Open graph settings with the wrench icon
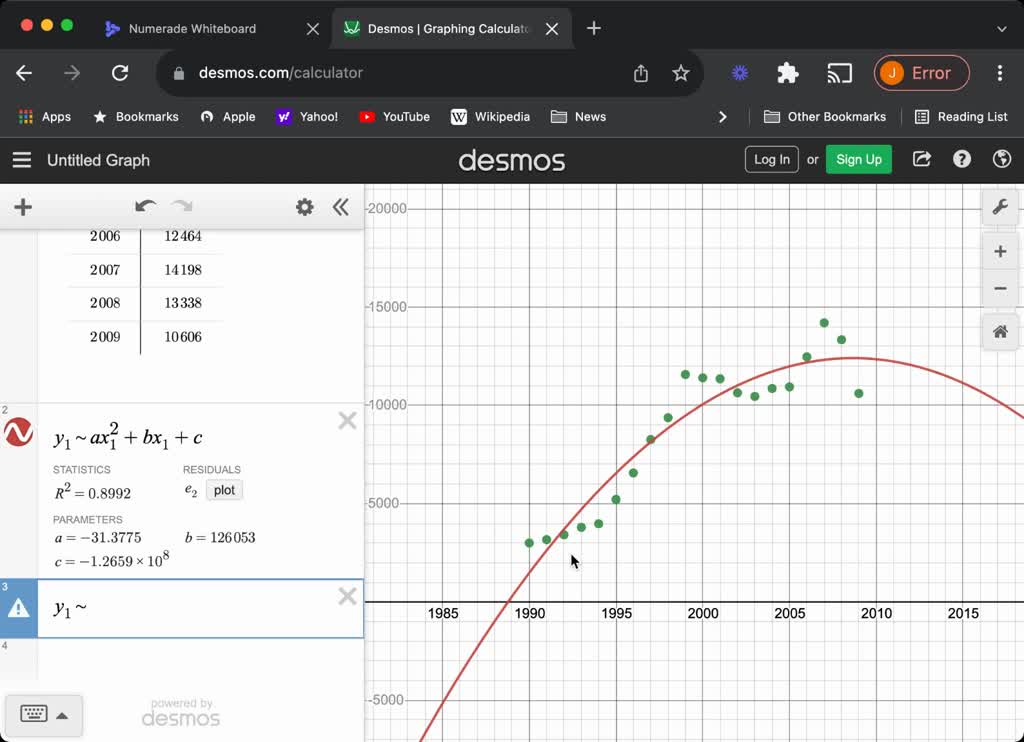Viewport: 1024px width, 742px height. coord(1000,207)
